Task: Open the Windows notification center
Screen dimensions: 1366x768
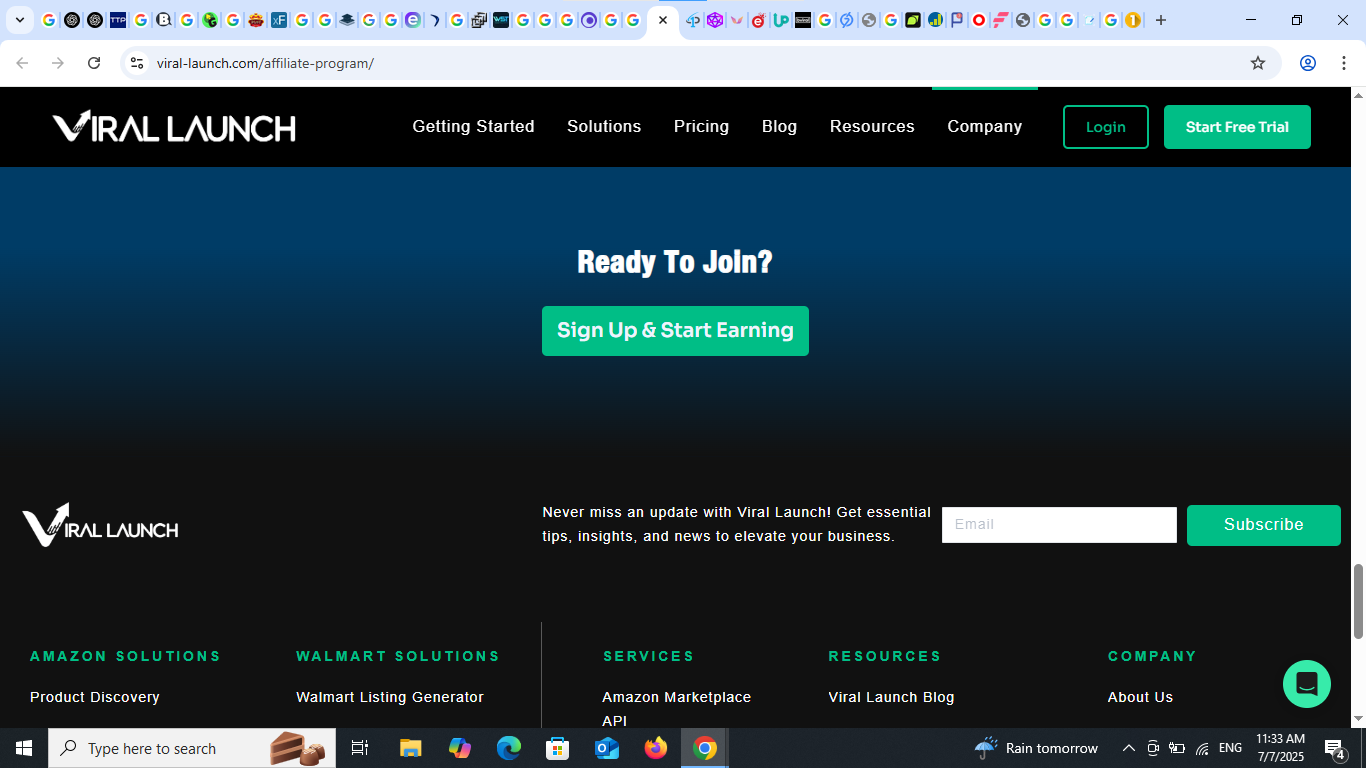Action: pos(1334,748)
